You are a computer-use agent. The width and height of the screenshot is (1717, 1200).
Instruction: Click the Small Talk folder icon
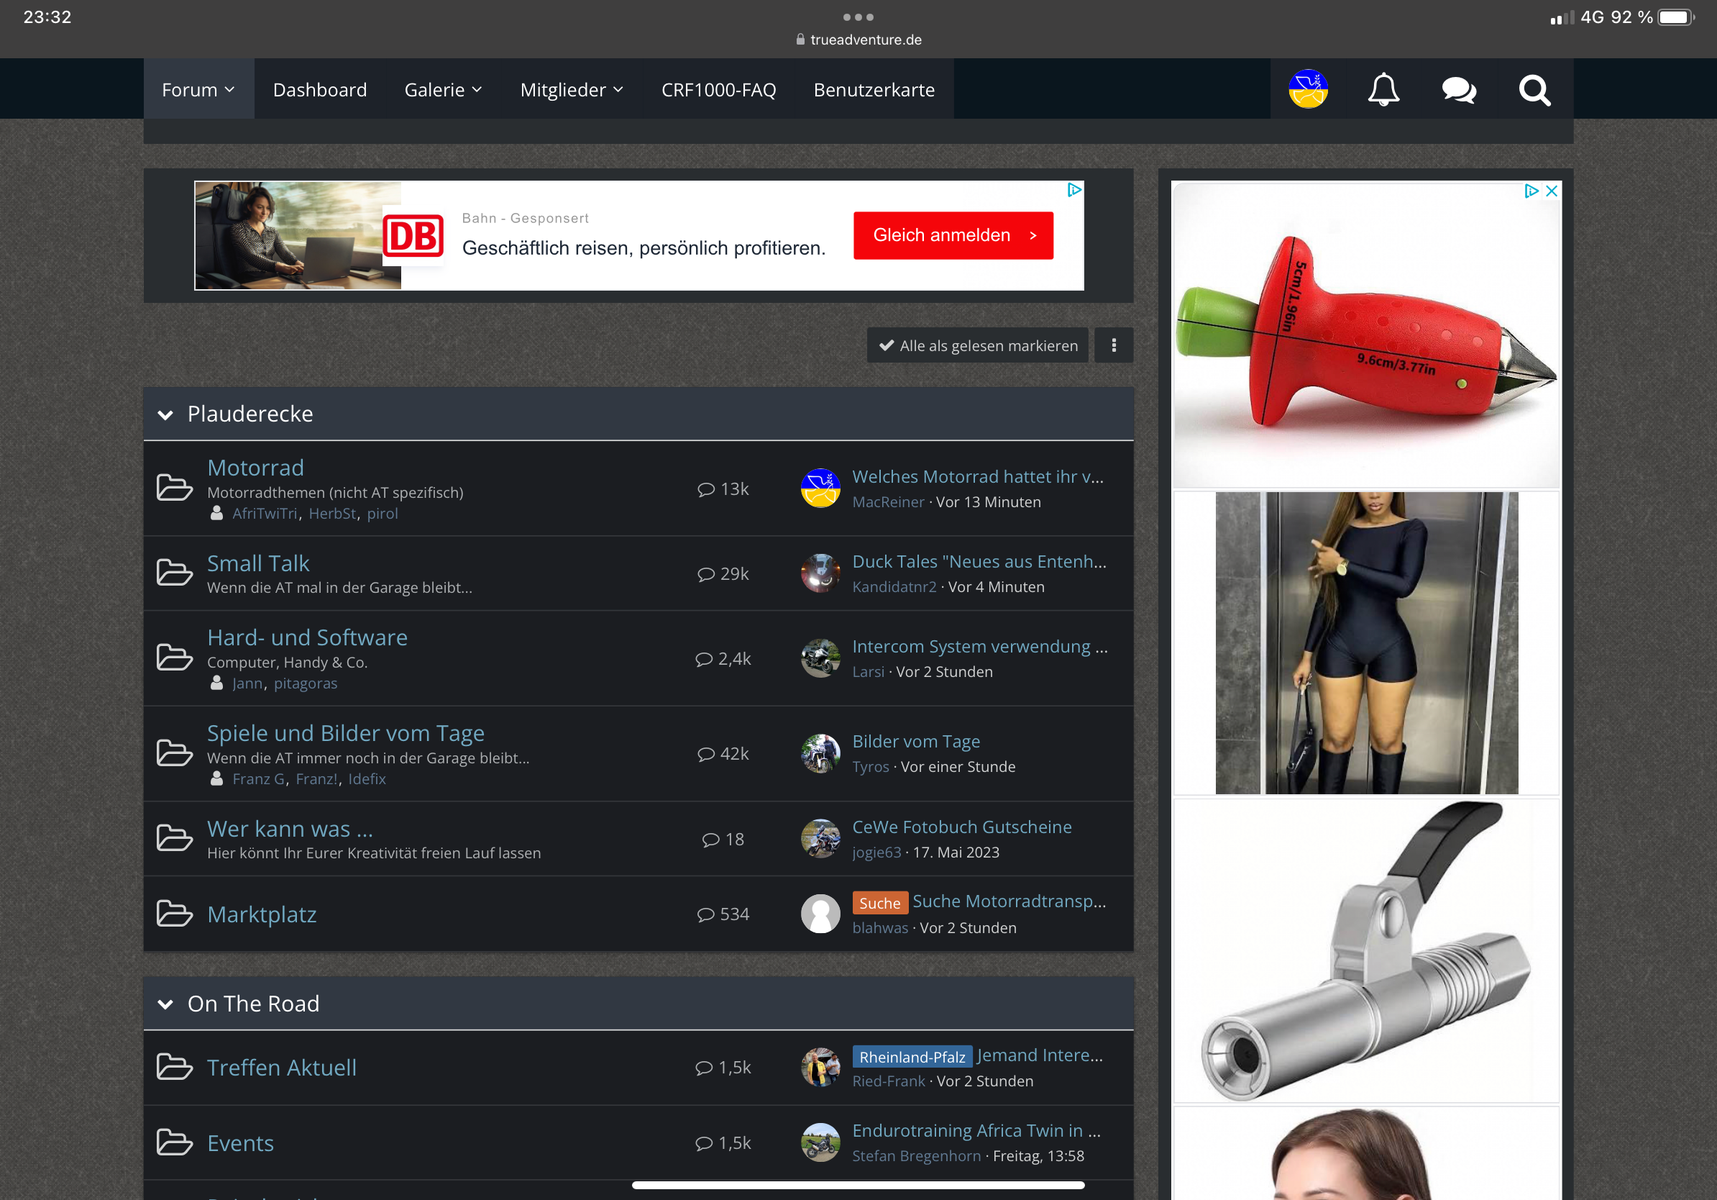pyautogui.click(x=175, y=573)
